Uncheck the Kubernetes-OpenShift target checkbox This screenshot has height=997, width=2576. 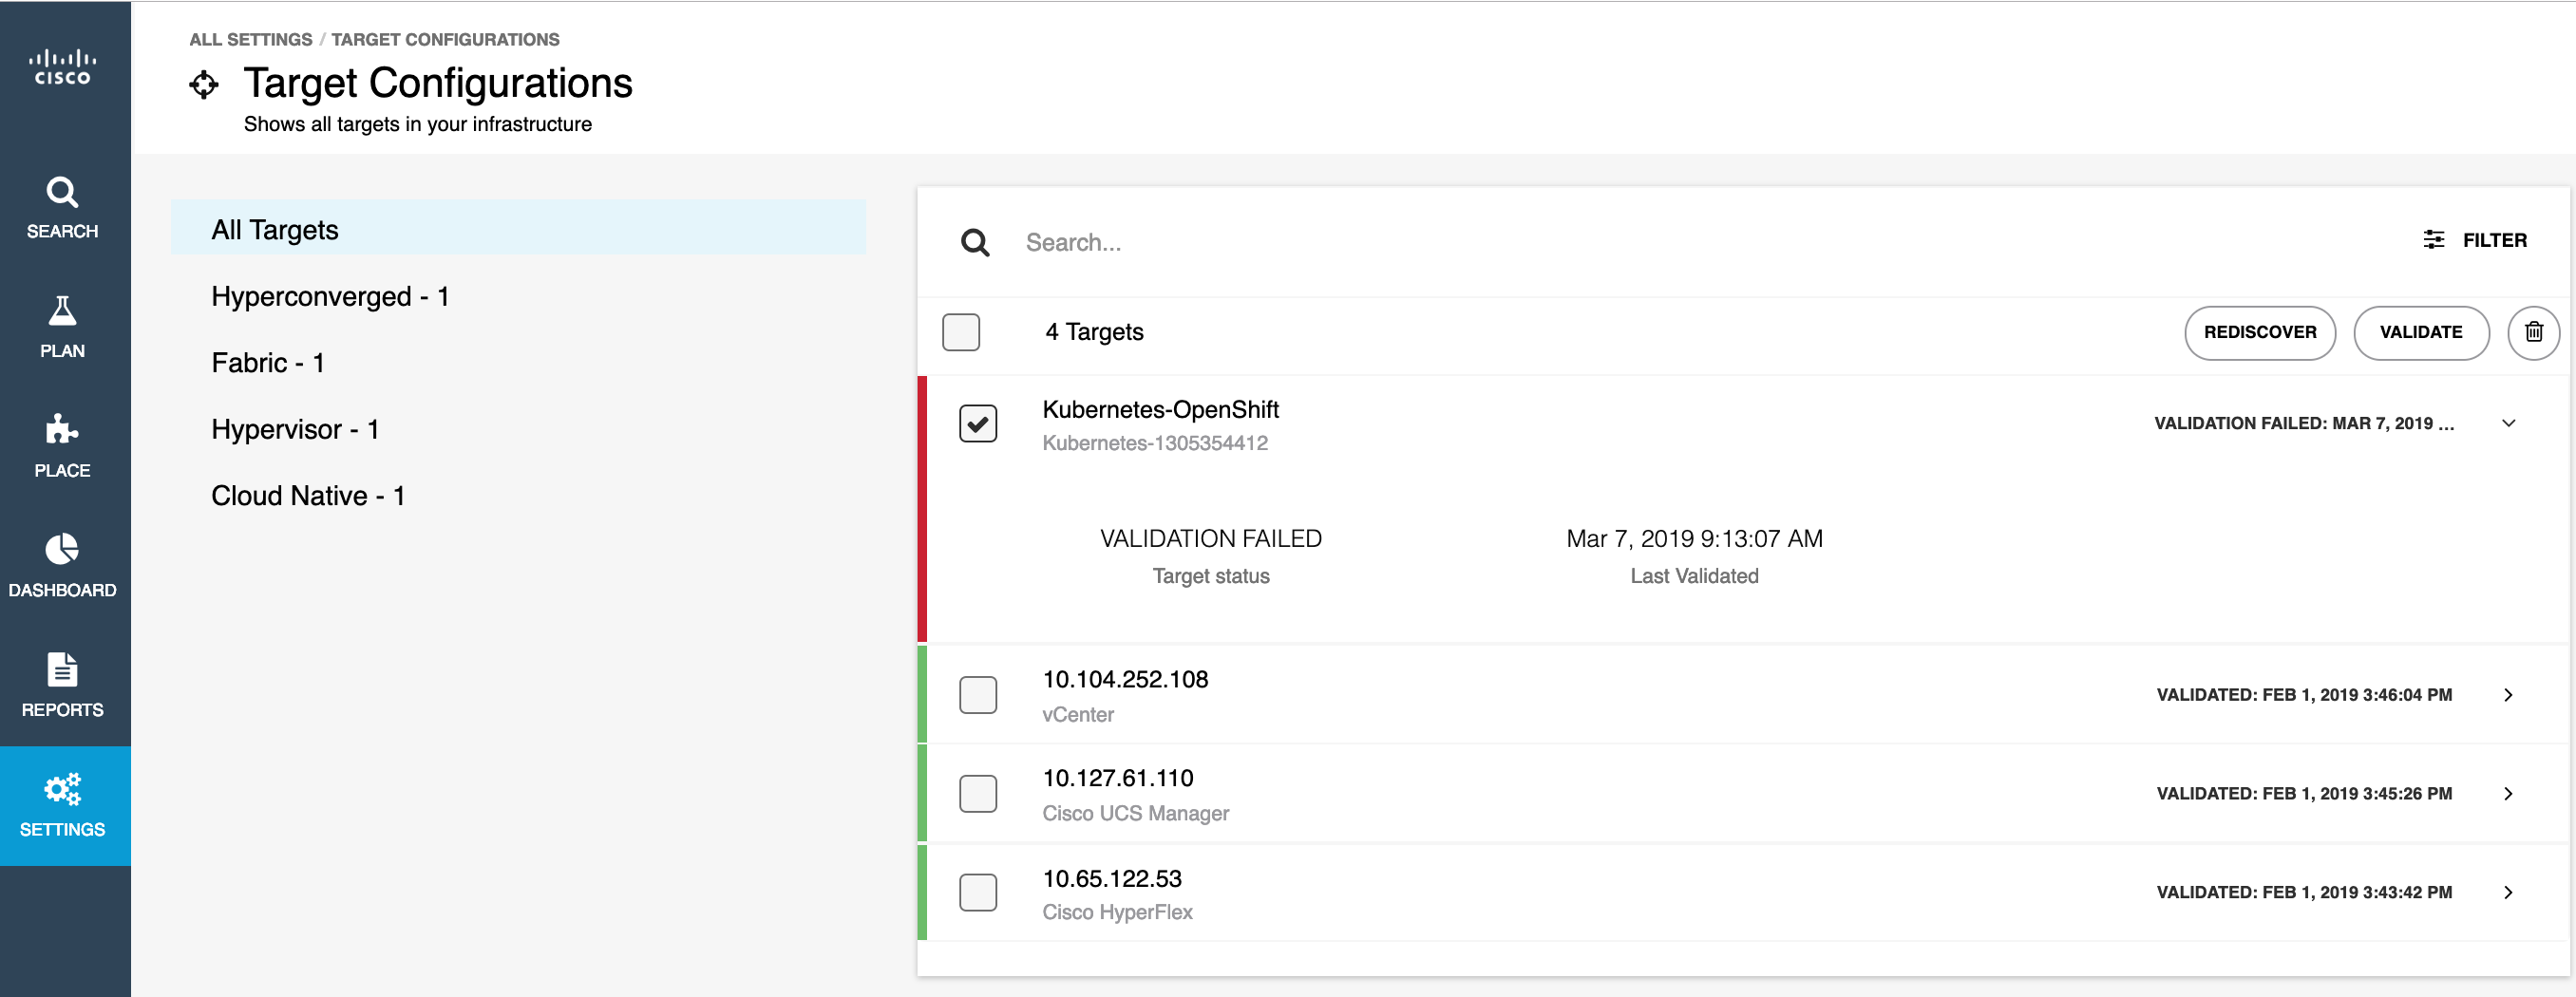pyautogui.click(x=978, y=423)
